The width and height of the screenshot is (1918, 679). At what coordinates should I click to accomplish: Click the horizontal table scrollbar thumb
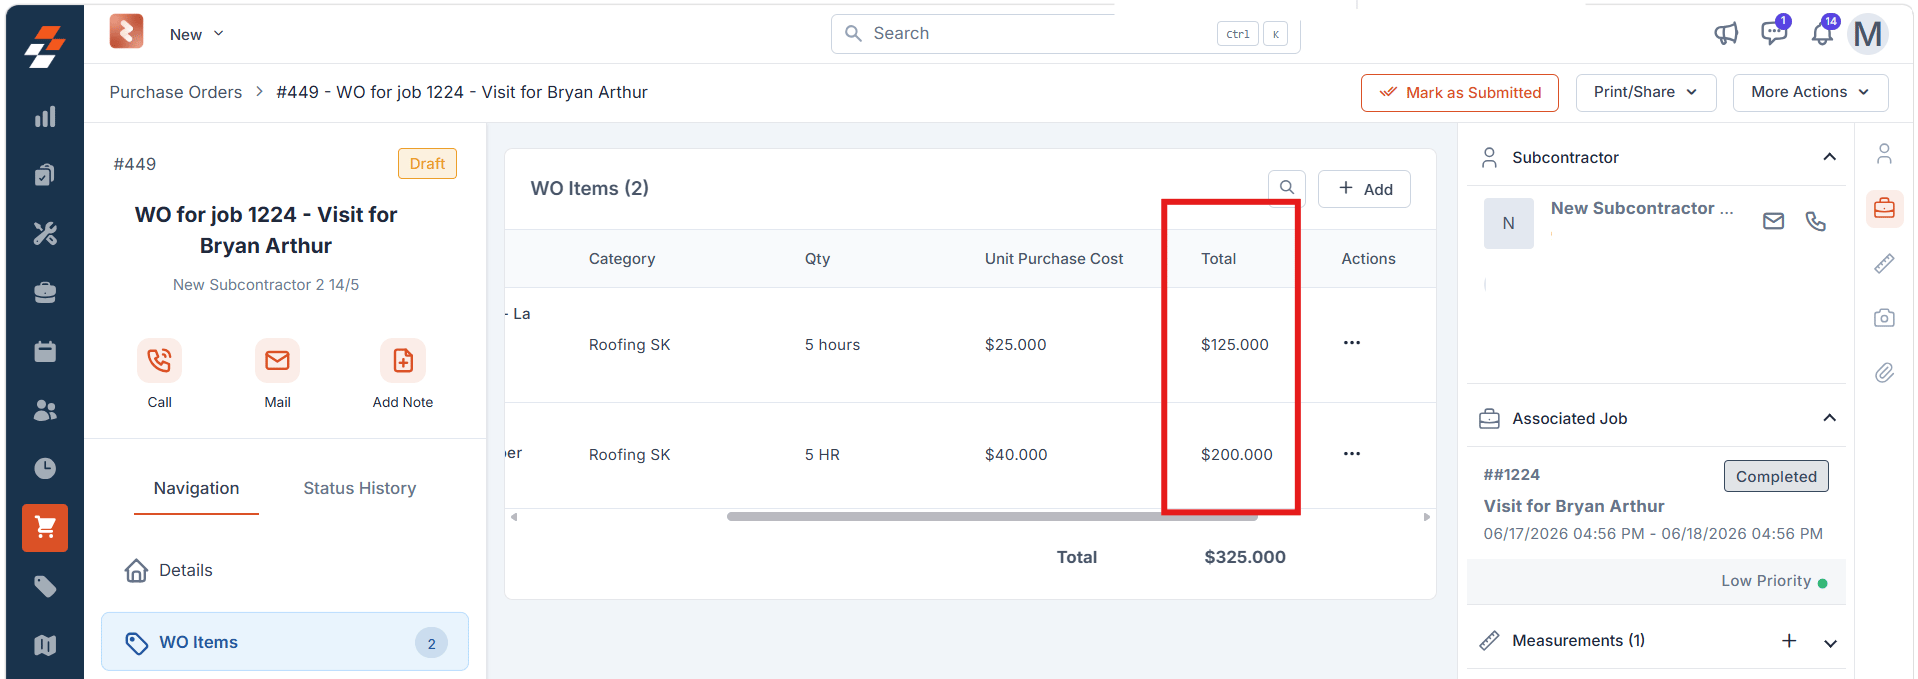point(991,517)
